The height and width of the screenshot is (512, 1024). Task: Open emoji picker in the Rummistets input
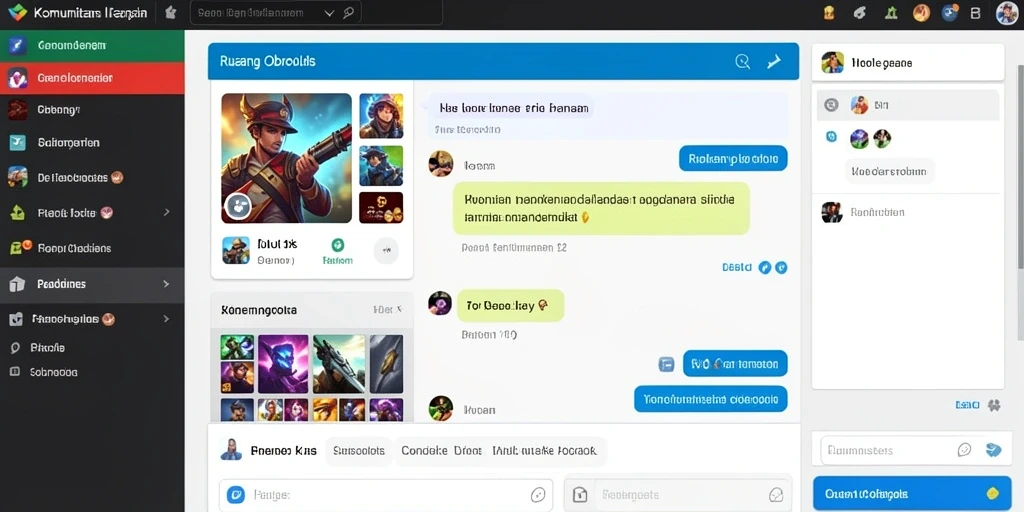coord(964,449)
